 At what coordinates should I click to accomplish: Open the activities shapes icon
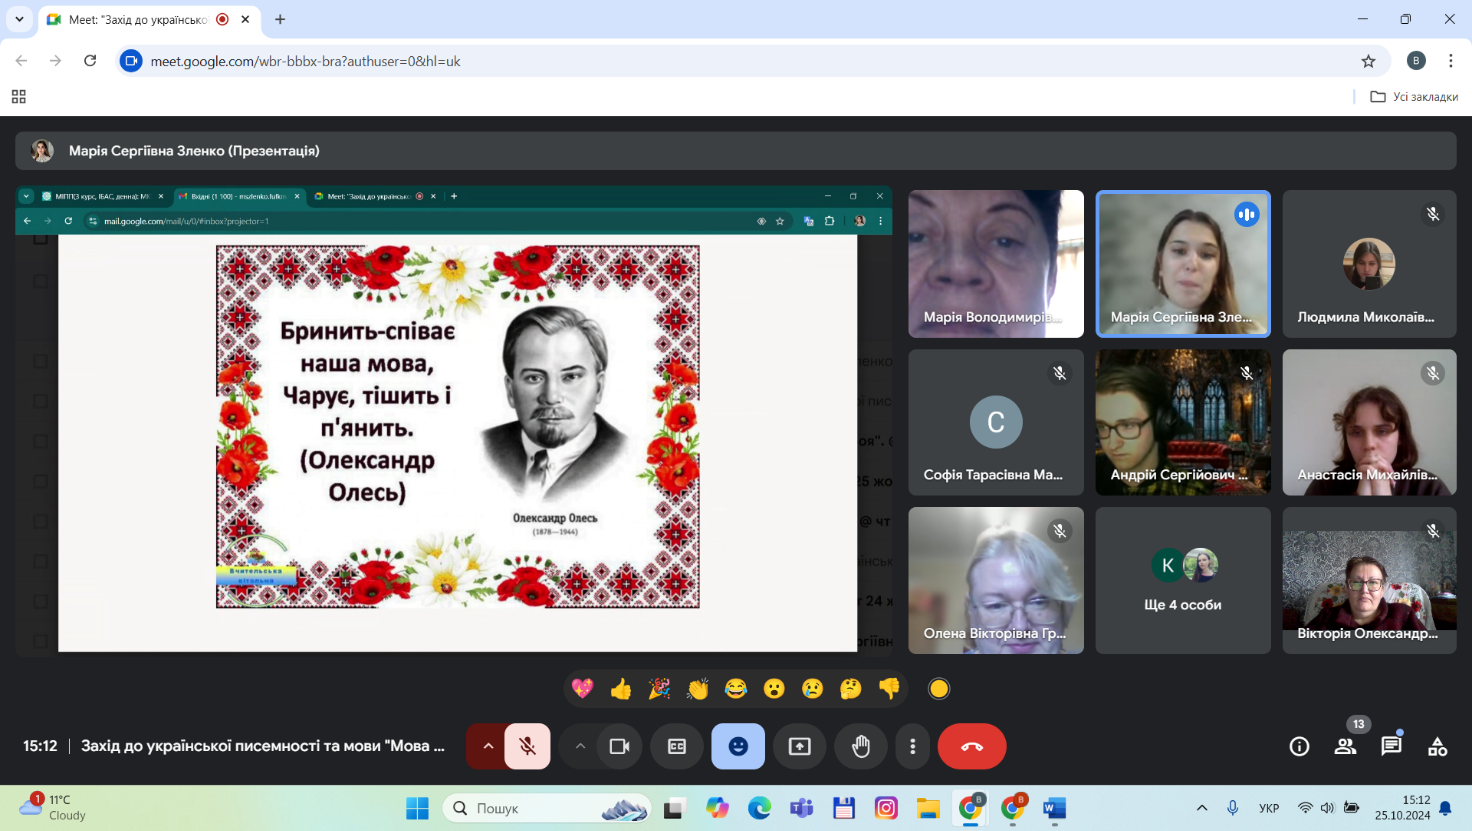[1437, 746]
